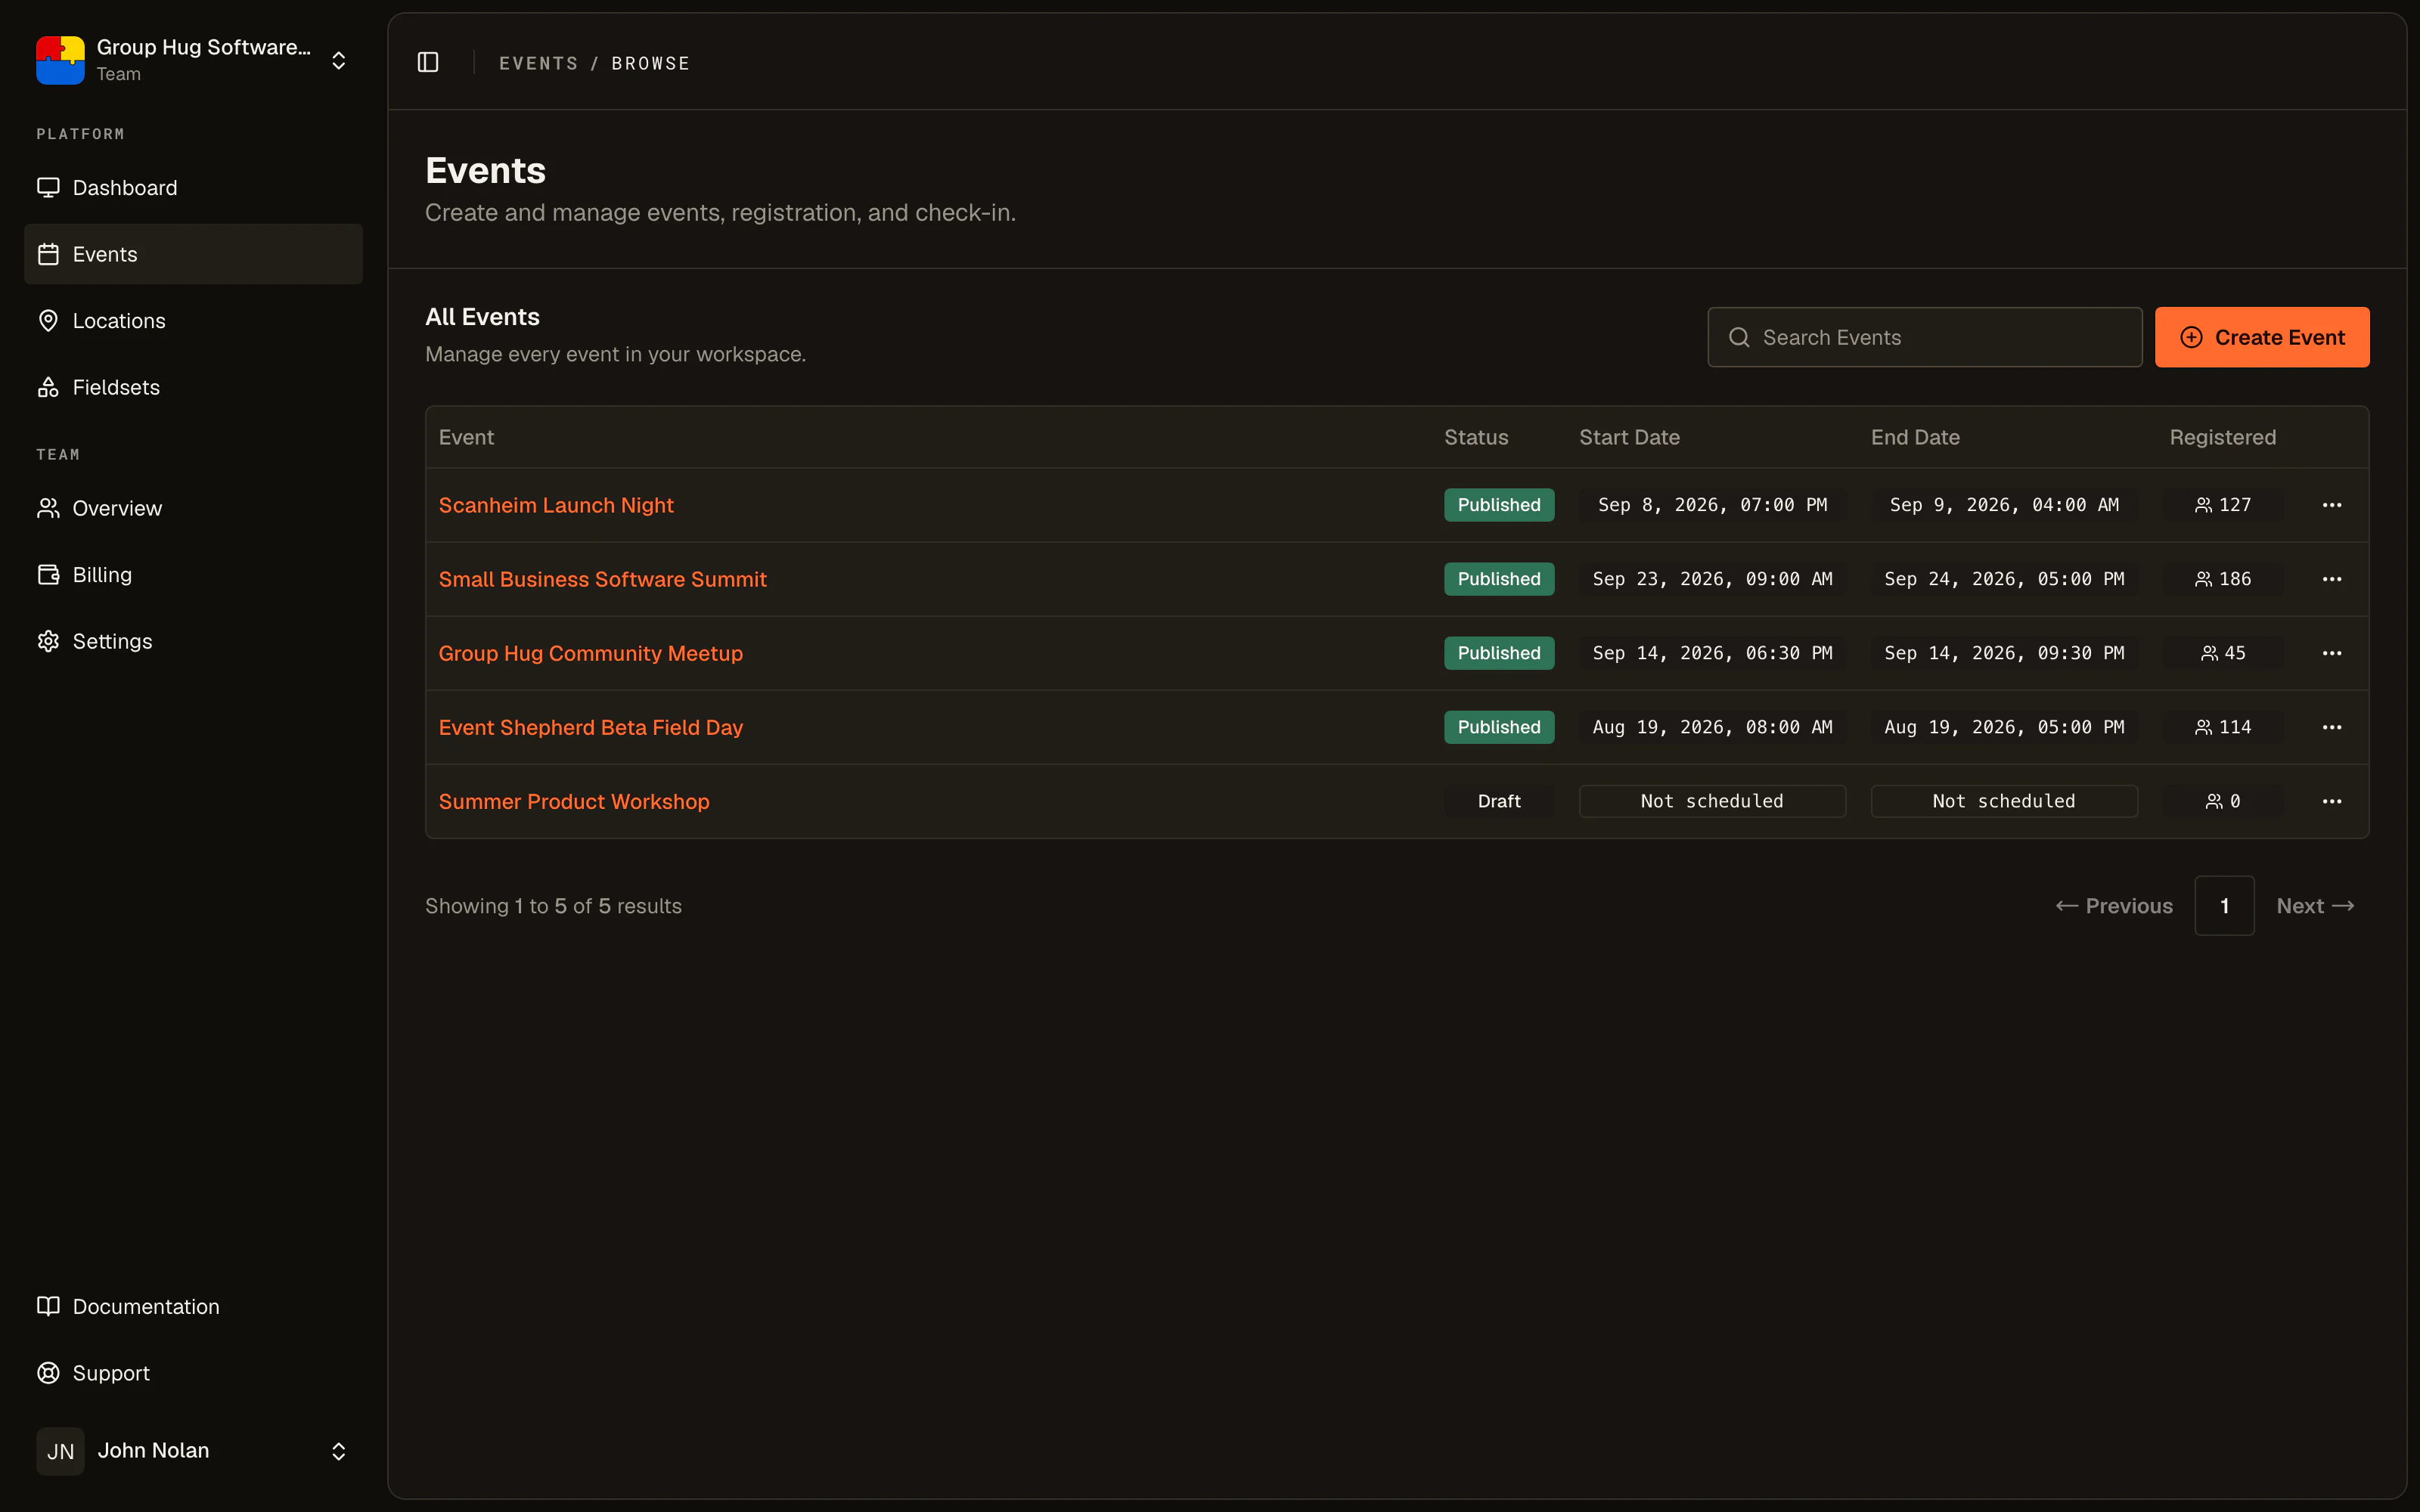Toggle the sidebar panel icon
The image size is (2420, 1512).
pyautogui.click(x=428, y=62)
